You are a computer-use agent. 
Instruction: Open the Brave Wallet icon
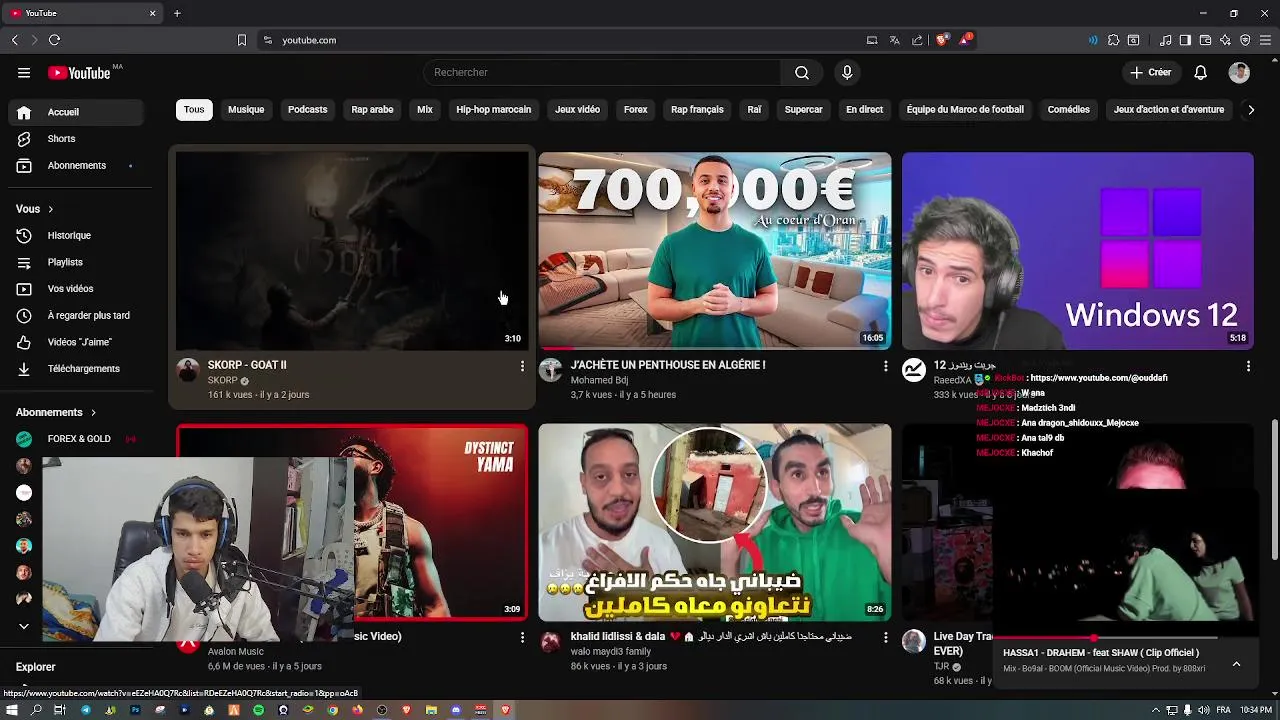coord(1205,40)
